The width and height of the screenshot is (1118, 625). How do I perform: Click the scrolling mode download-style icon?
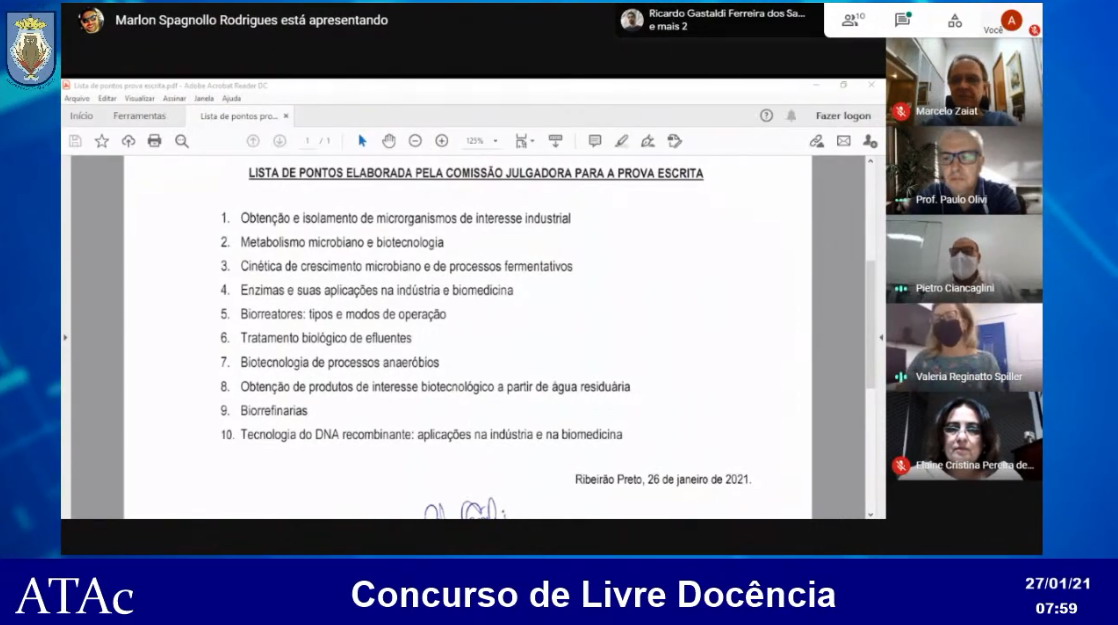(555, 141)
